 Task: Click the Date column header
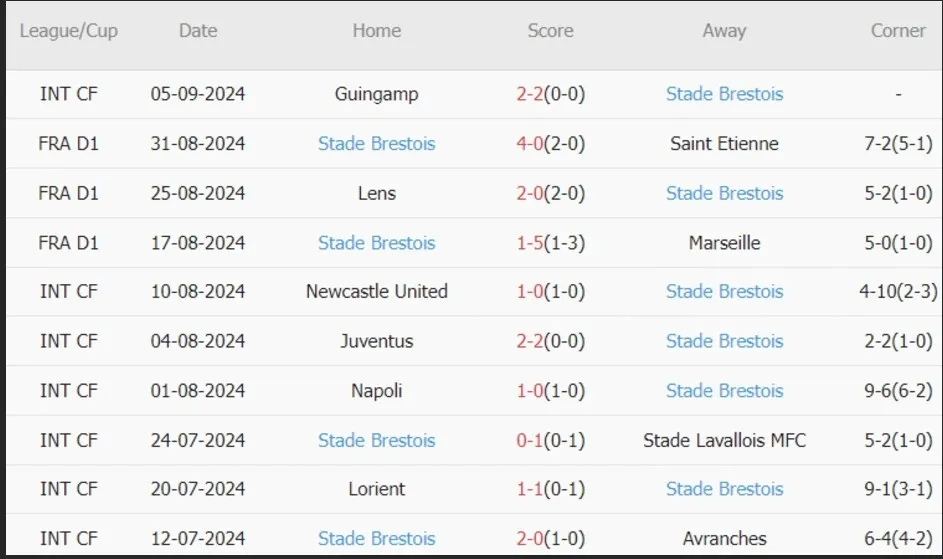[x=198, y=31]
